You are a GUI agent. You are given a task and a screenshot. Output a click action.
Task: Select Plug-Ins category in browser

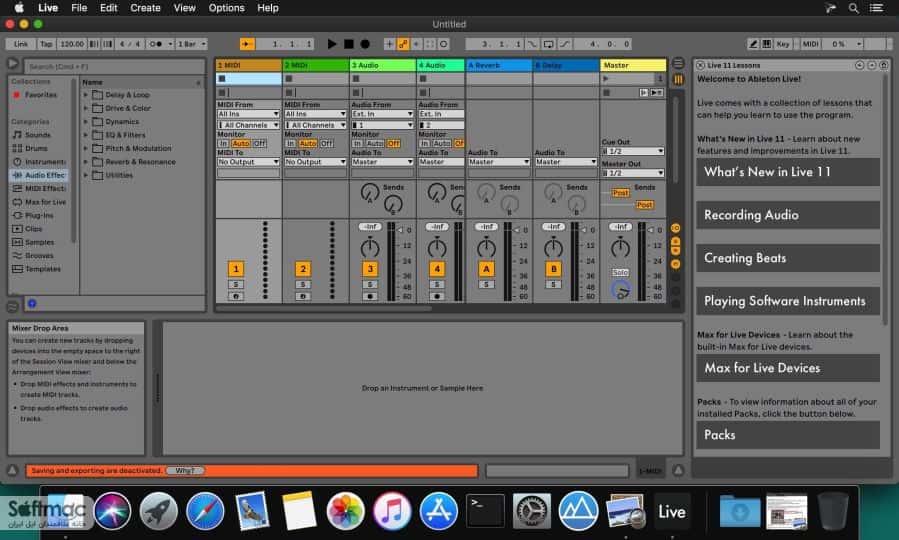pos(39,215)
